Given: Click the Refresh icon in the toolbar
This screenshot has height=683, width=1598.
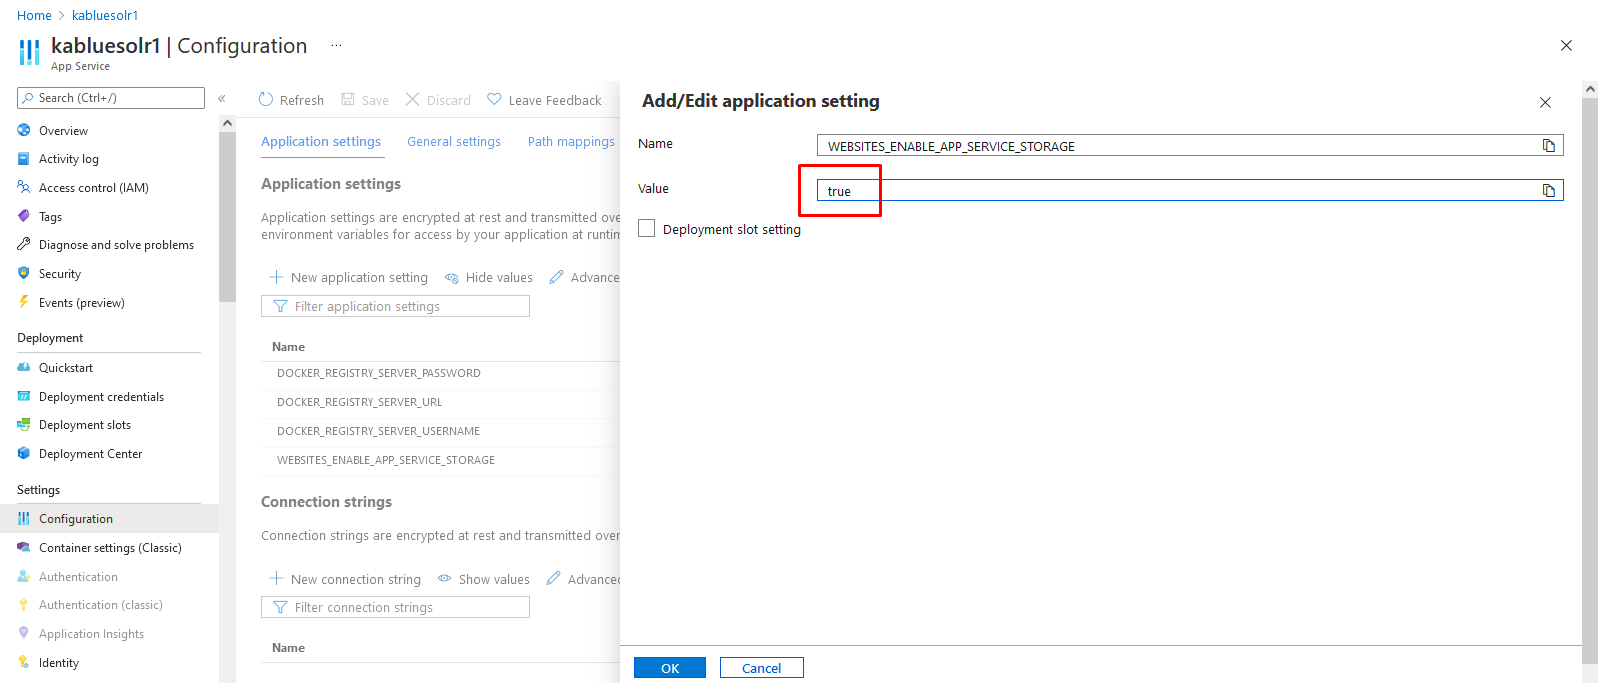Looking at the screenshot, I should [266, 100].
